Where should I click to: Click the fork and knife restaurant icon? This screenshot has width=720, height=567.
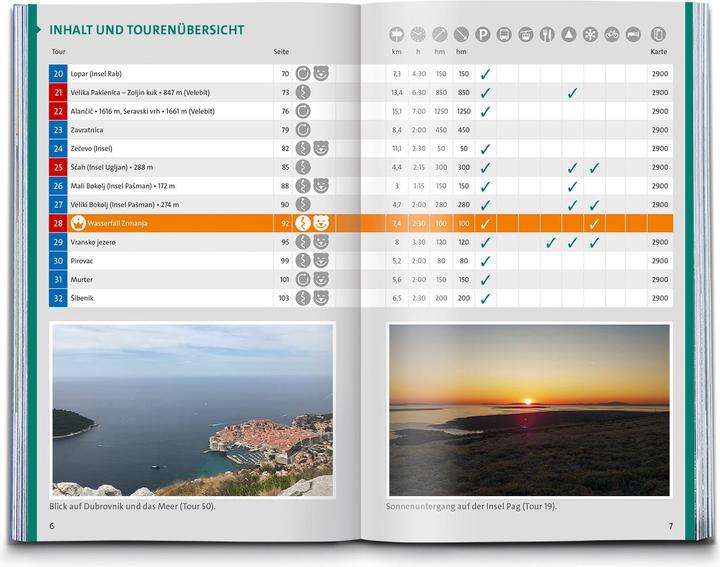[x=547, y=34]
